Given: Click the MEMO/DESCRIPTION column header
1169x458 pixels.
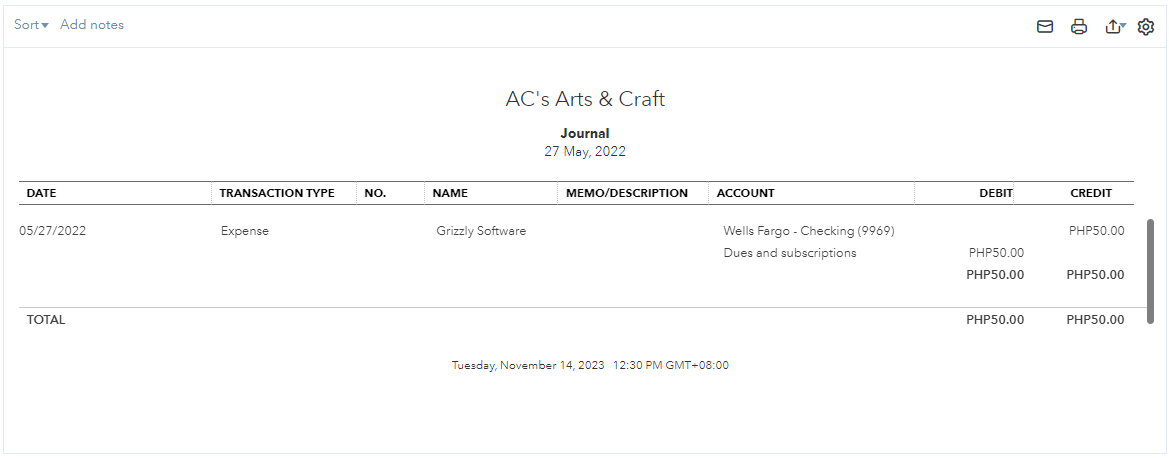Looking at the screenshot, I should click(x=627, y=193).
